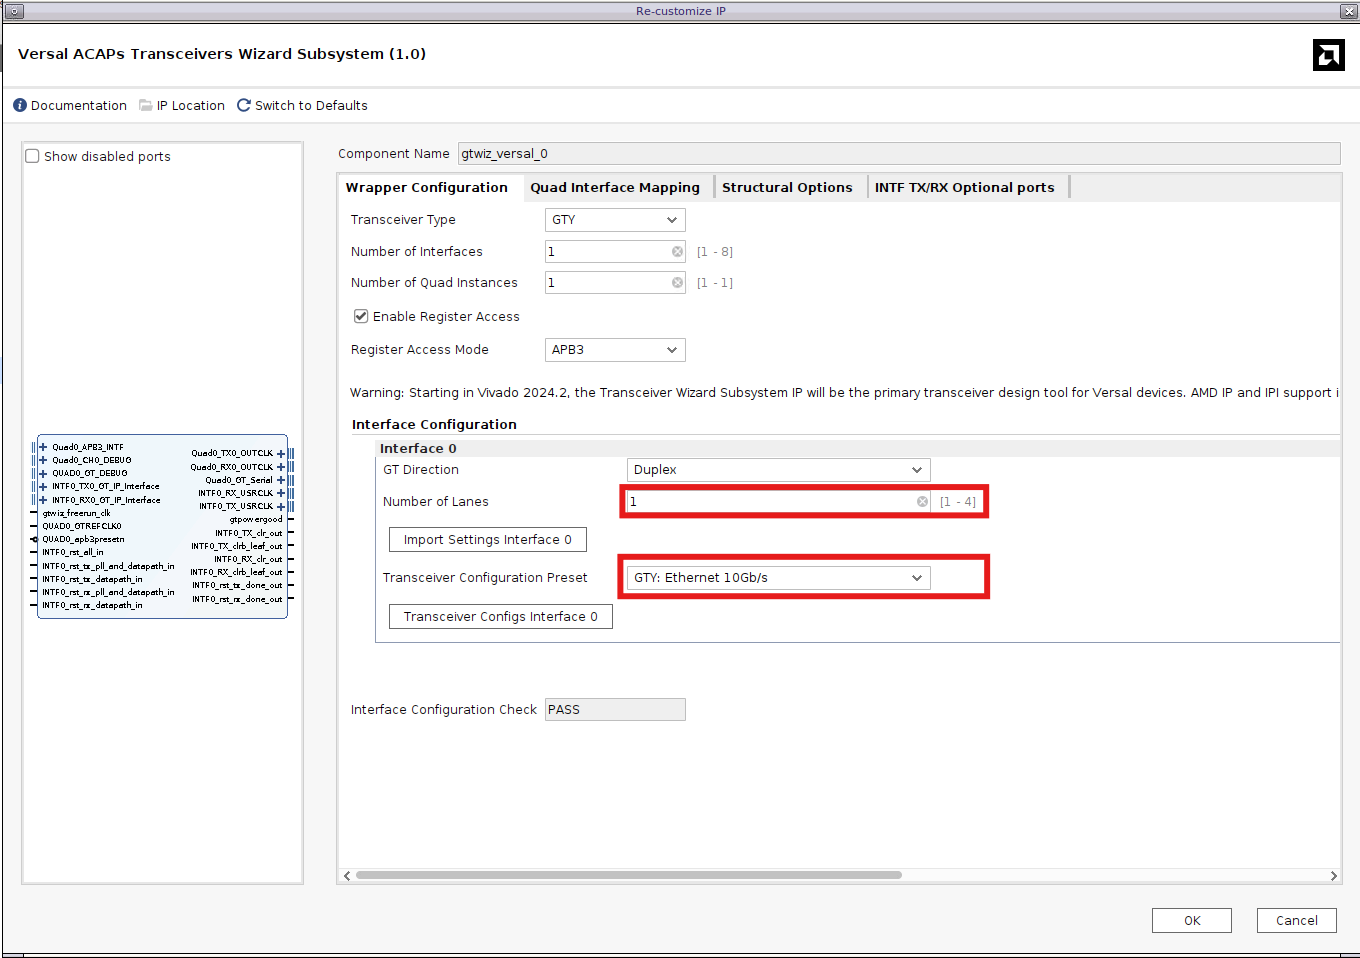Open the GT Direction dropdown
The height and width of the screenshot is (958, 1360).
coord(778,470)
